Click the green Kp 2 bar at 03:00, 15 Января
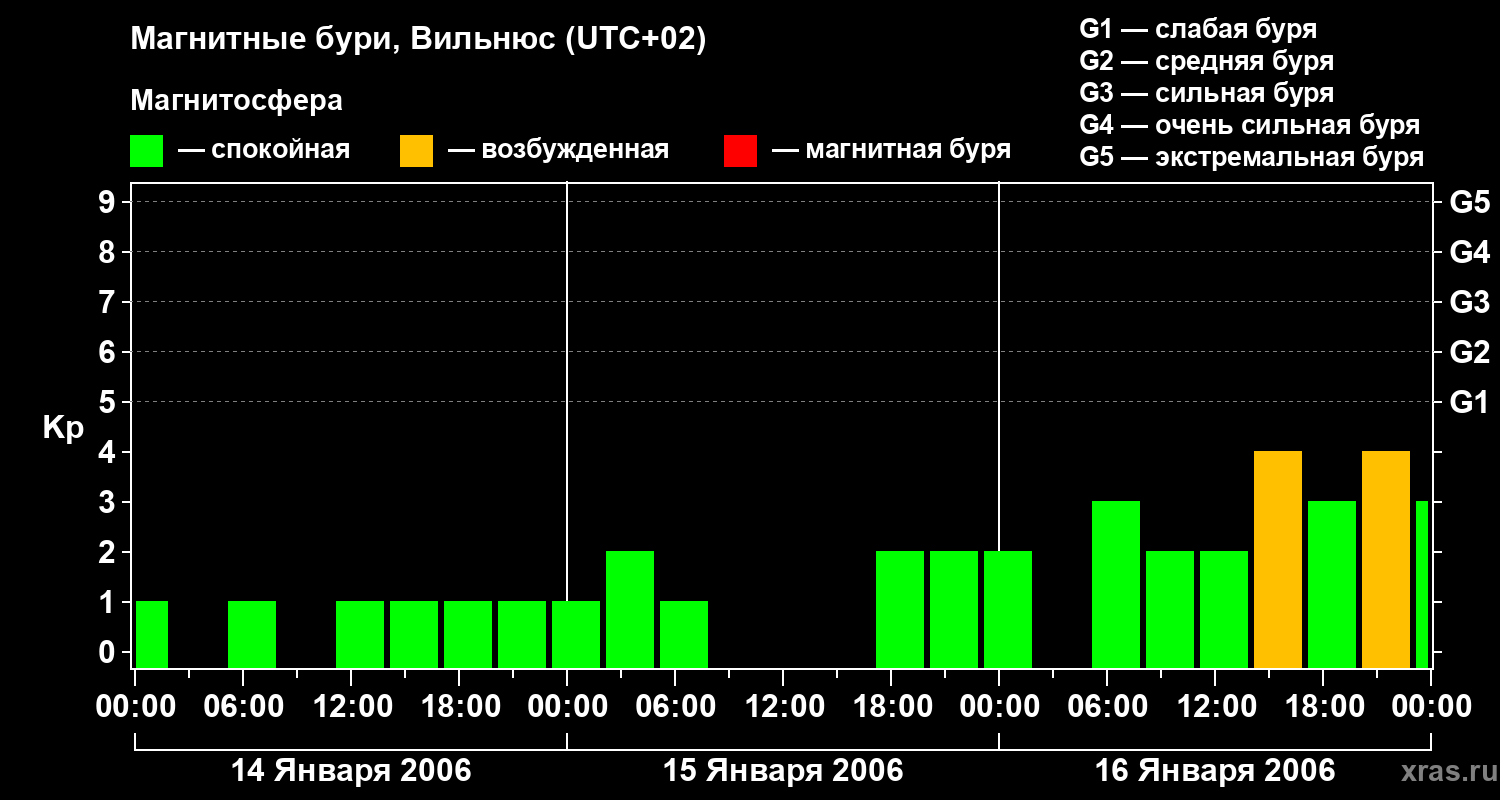The width and height of the screenshot is (1500, 800). point(630,609)
